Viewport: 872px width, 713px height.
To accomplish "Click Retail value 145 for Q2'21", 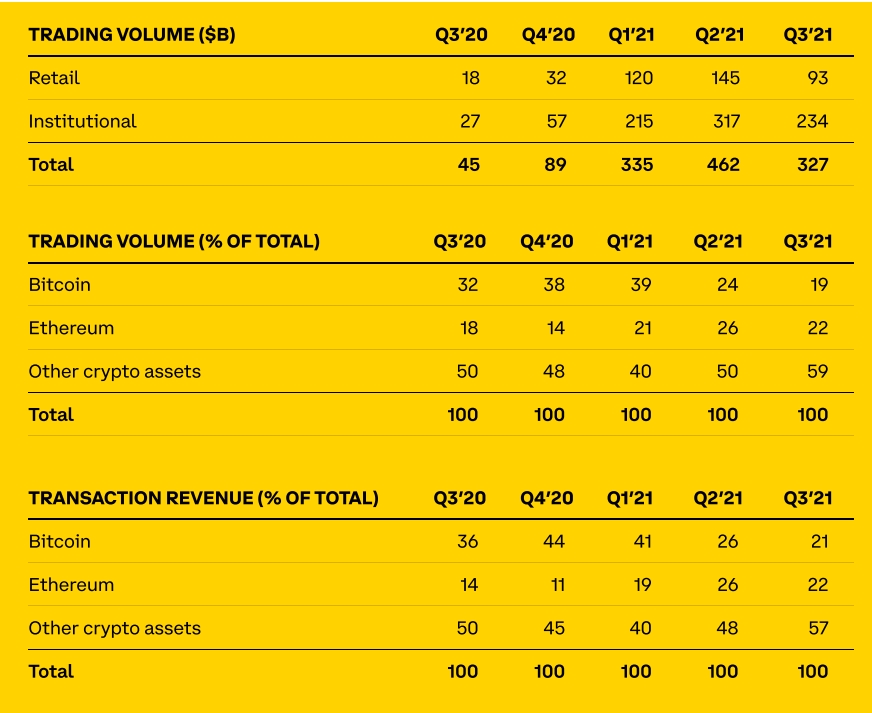I will click(x=725, y=78).
